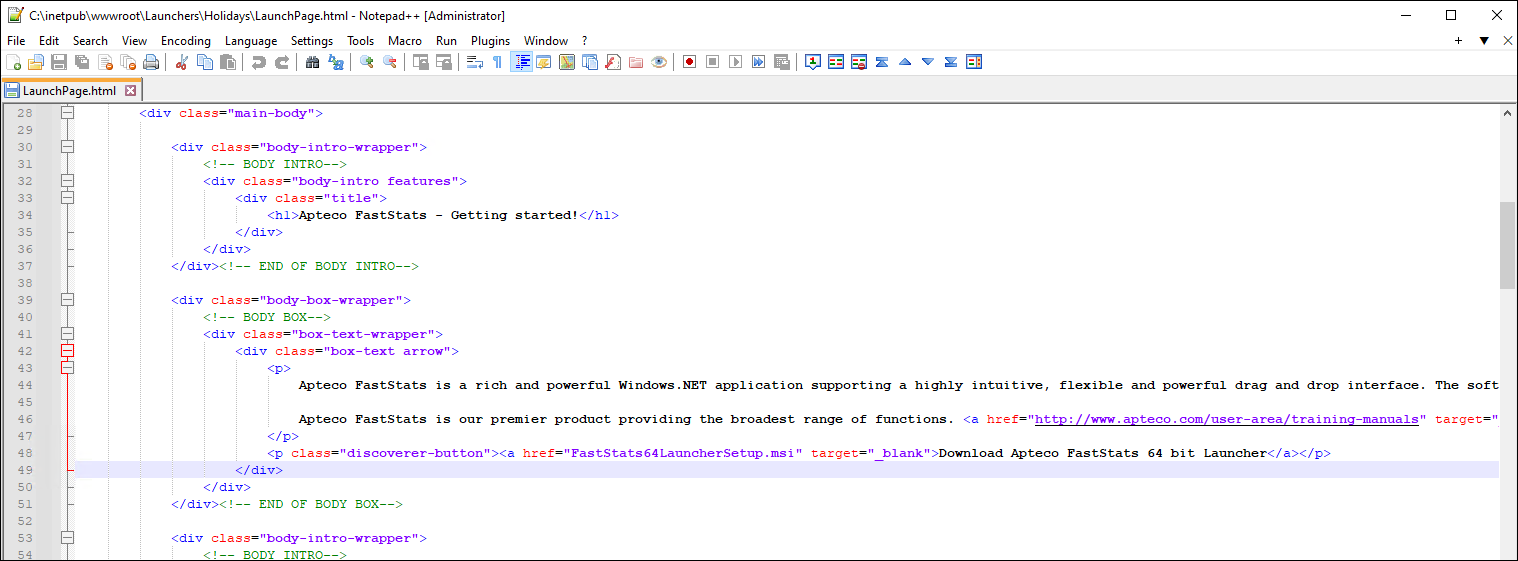Toggle the Monitoring eye icon
This screenshot has width=1518, height=561.
pyautogui.click(x=659, y=62)
